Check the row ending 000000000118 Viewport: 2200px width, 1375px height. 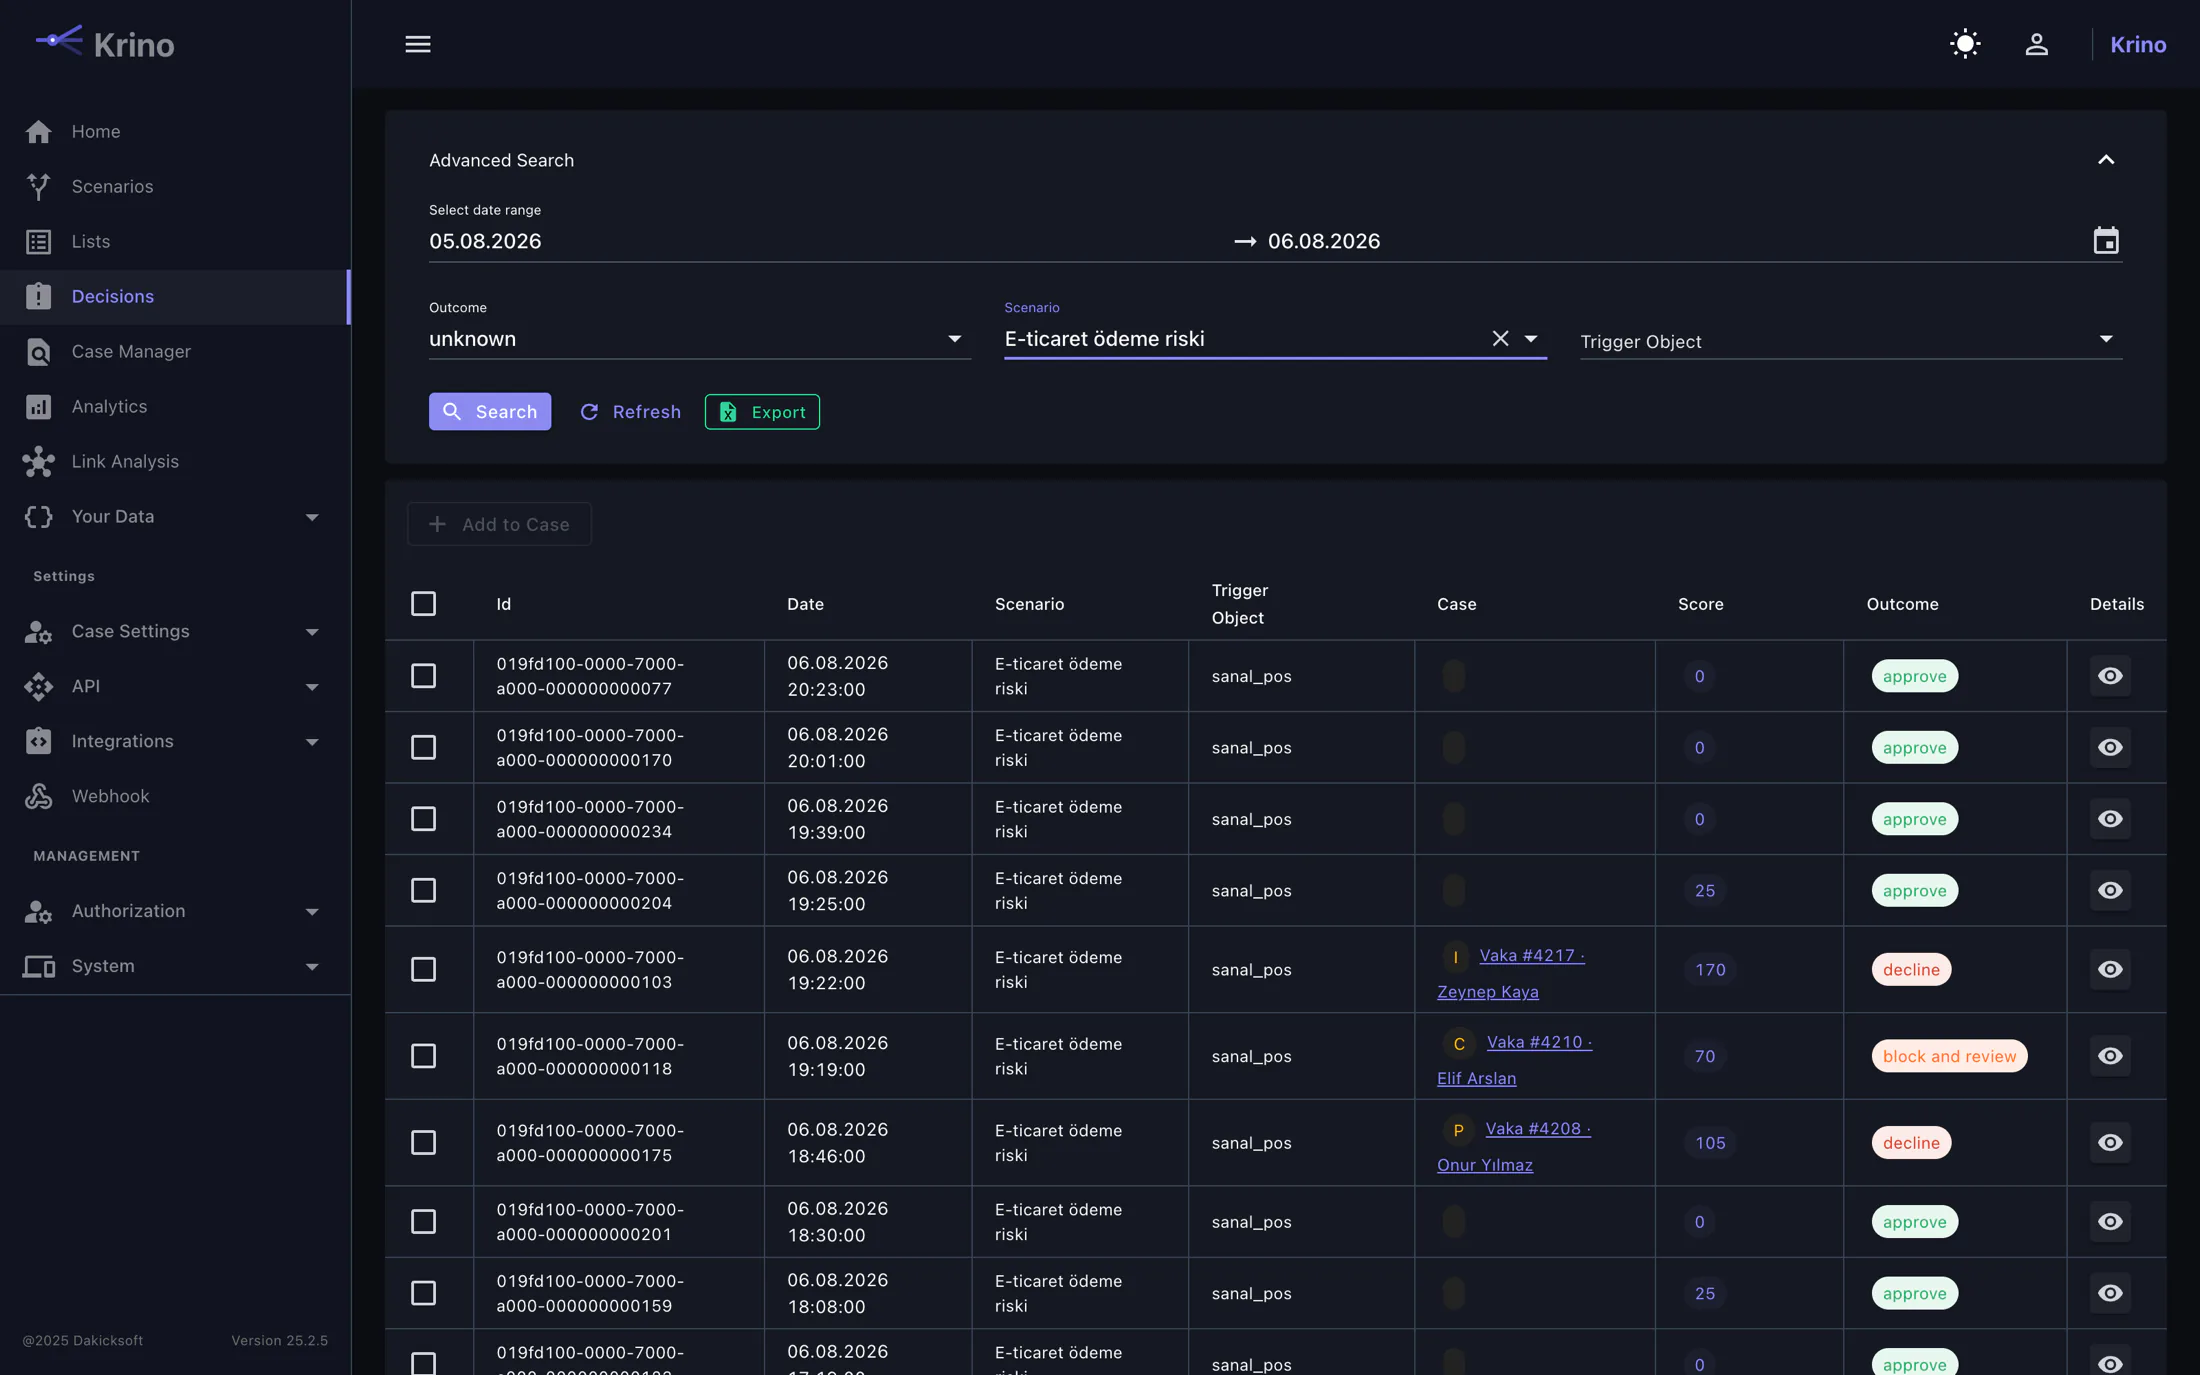pyautogui.click(x=424, y=1056)
